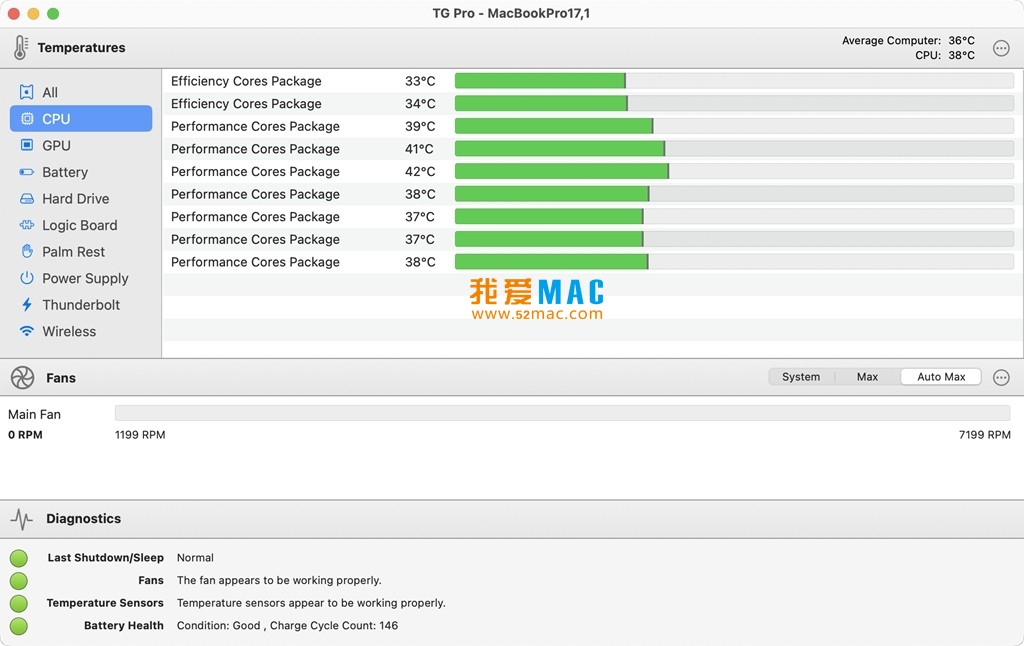The width and height of the screenshot is (1024, 646).
Task: Click the Battery Health charge cycle text
Action: pyautogui.click(x=287, y=626)
